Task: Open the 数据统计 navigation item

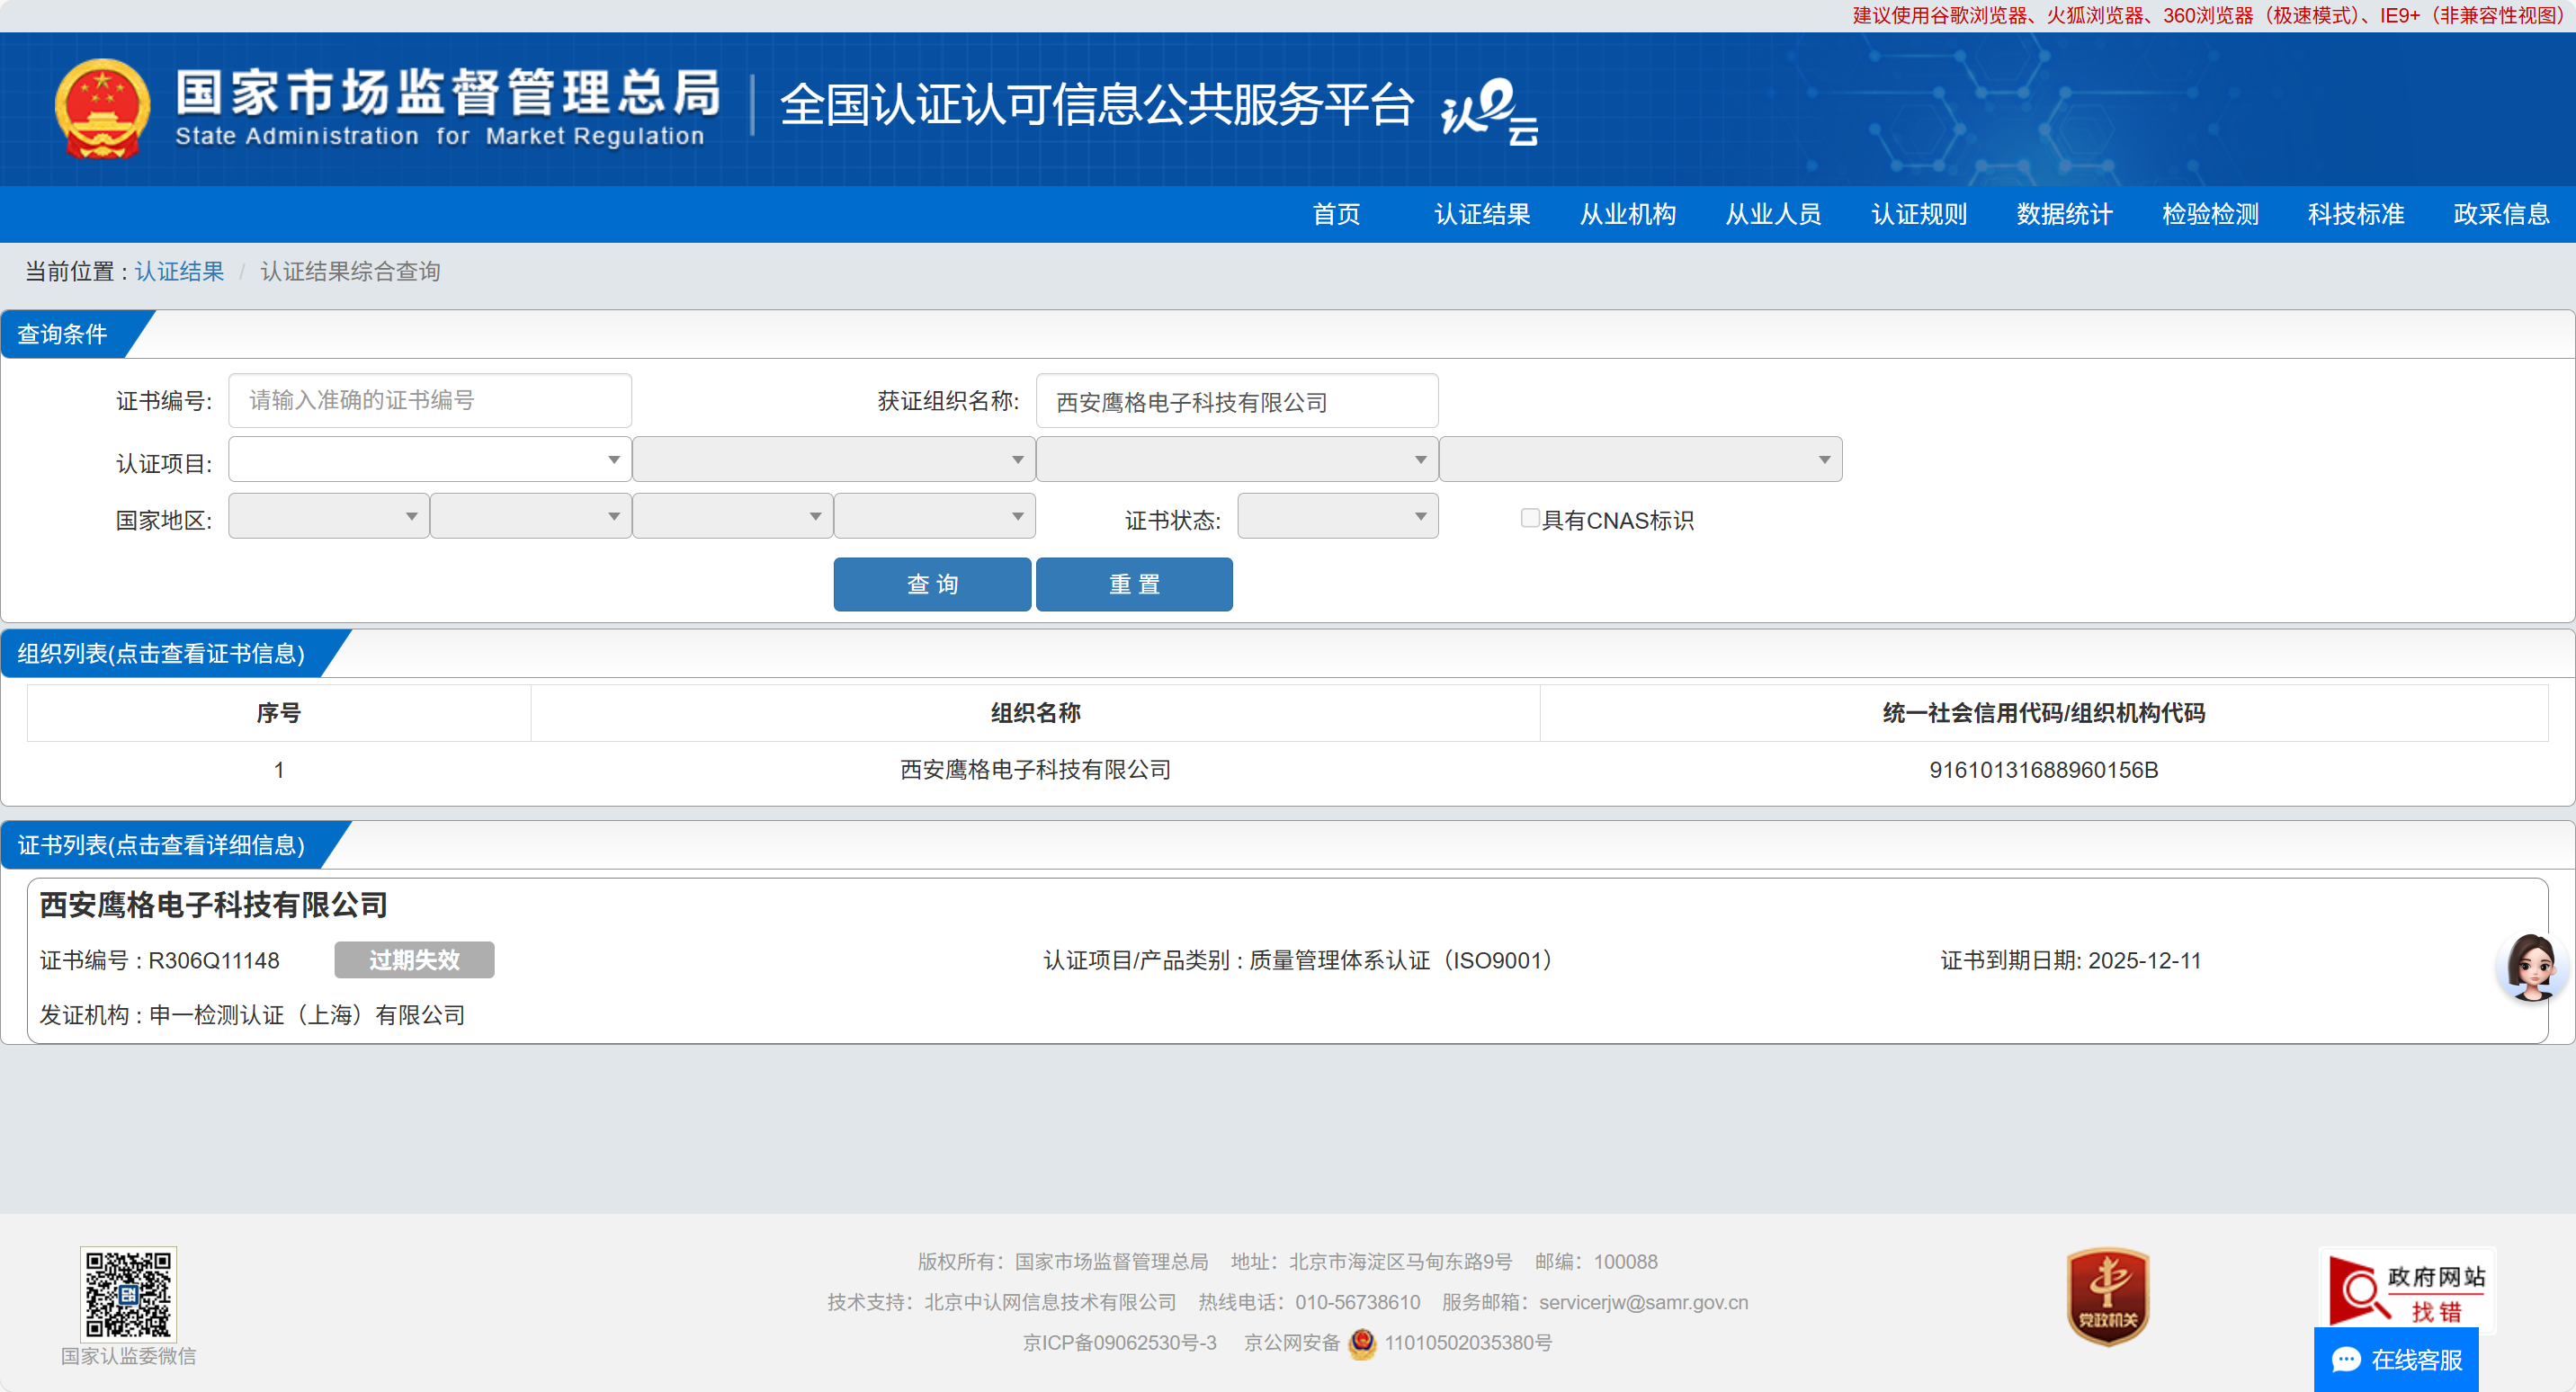Action: (2064, 214)
